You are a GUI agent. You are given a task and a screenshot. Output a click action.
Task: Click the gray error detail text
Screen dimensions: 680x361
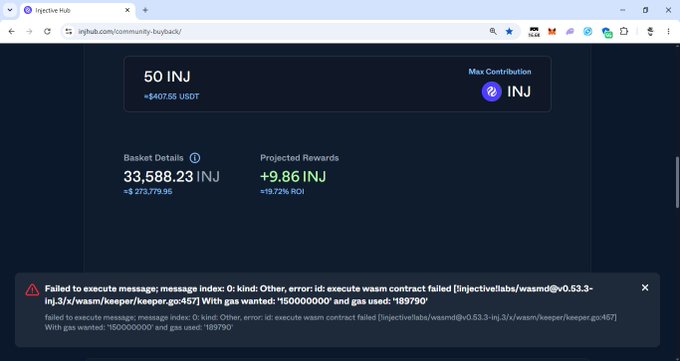click(330, 322)
